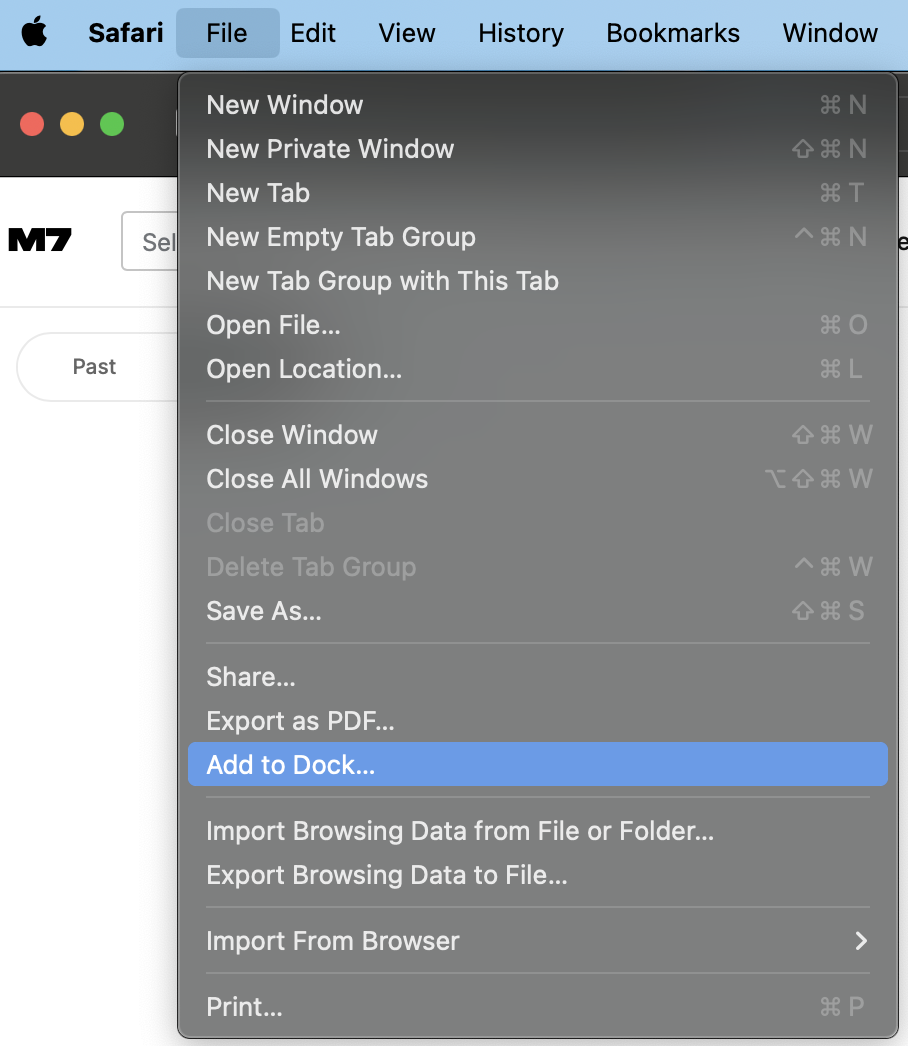This screenshot has width=908, height=1046.
Task: Open the Bookmarks menu in the menu bar
Action: pyautogui.click(x=673, y=33)
